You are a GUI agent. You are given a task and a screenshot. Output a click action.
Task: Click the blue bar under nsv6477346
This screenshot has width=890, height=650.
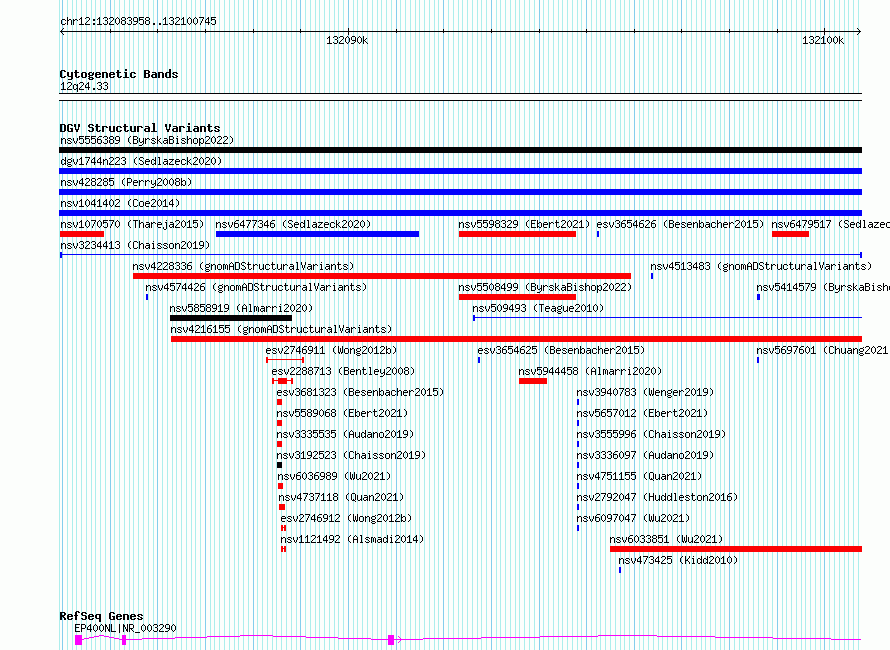[317, 234]
